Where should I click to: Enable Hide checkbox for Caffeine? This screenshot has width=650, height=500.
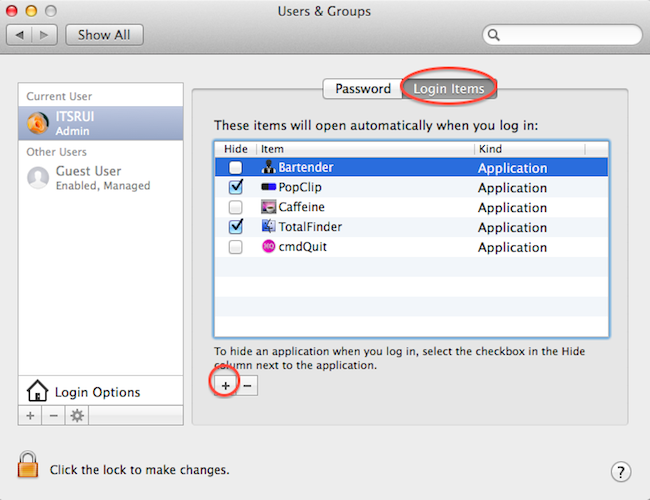point(235,207)
